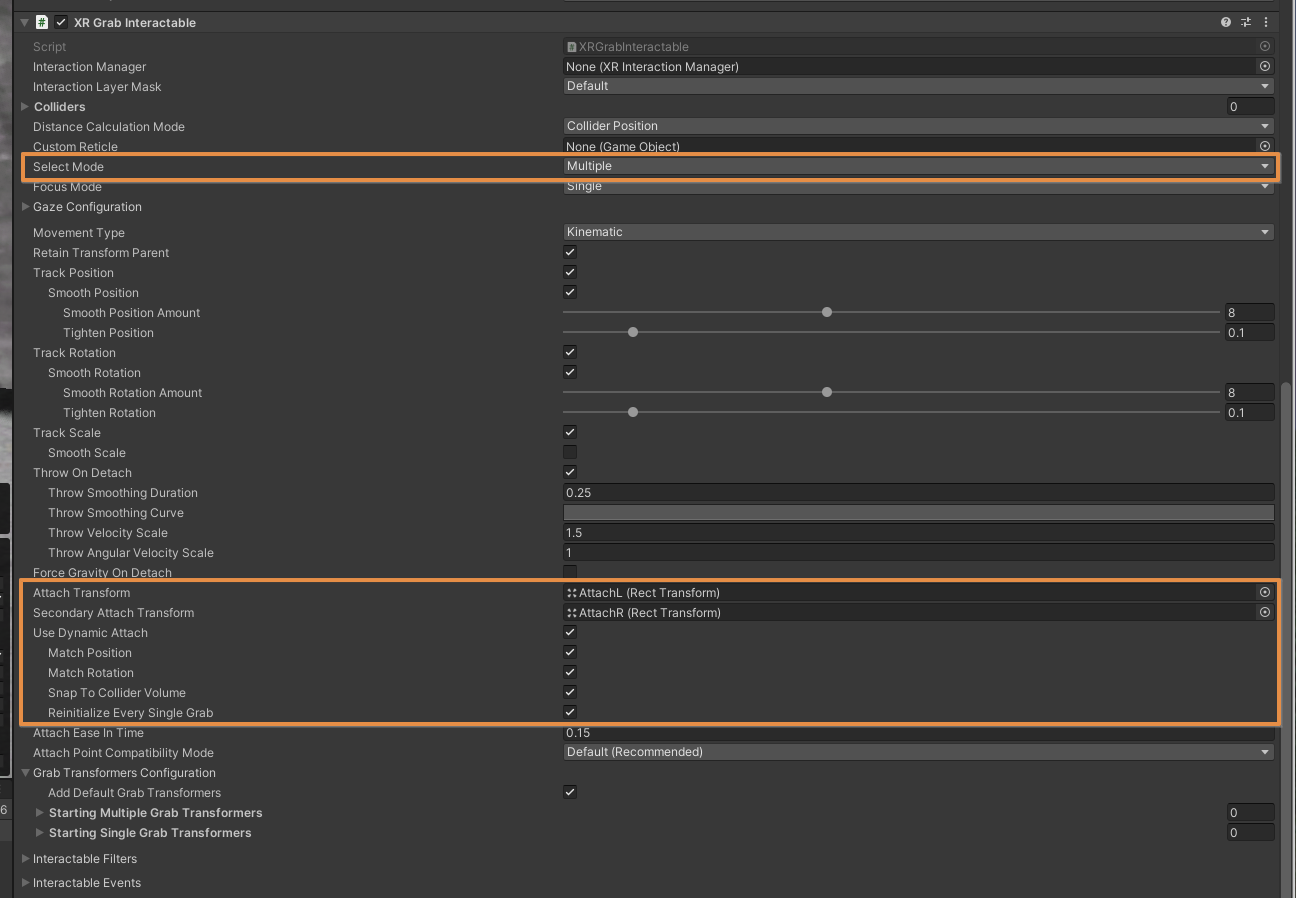Click Smooth Position Amount number field
This screenshot has height=898, width=1296.
(x=1250, y=312)
